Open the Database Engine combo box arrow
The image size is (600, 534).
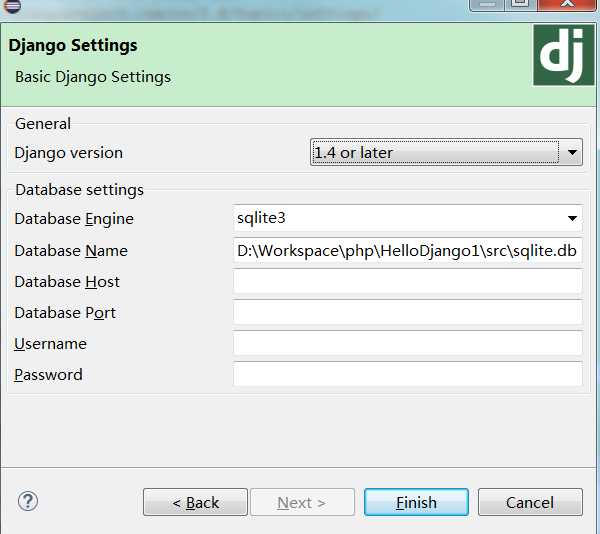[572, 218]
